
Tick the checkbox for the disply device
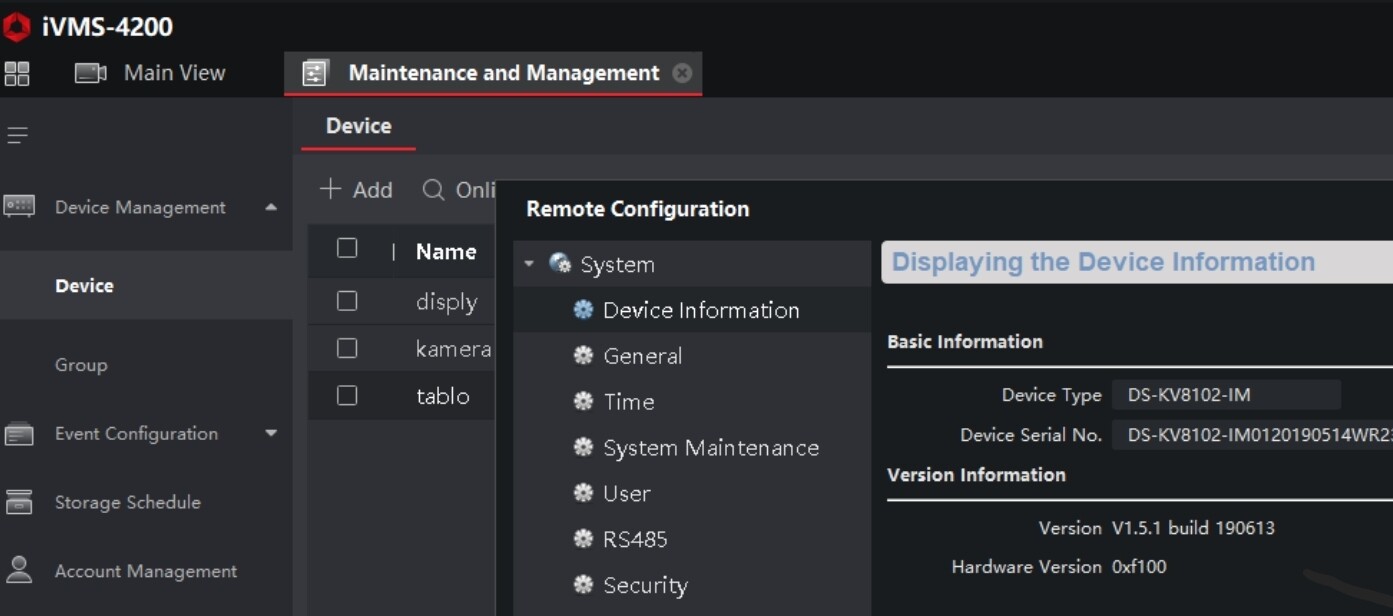pyautogui.click(x=347, y=301)
